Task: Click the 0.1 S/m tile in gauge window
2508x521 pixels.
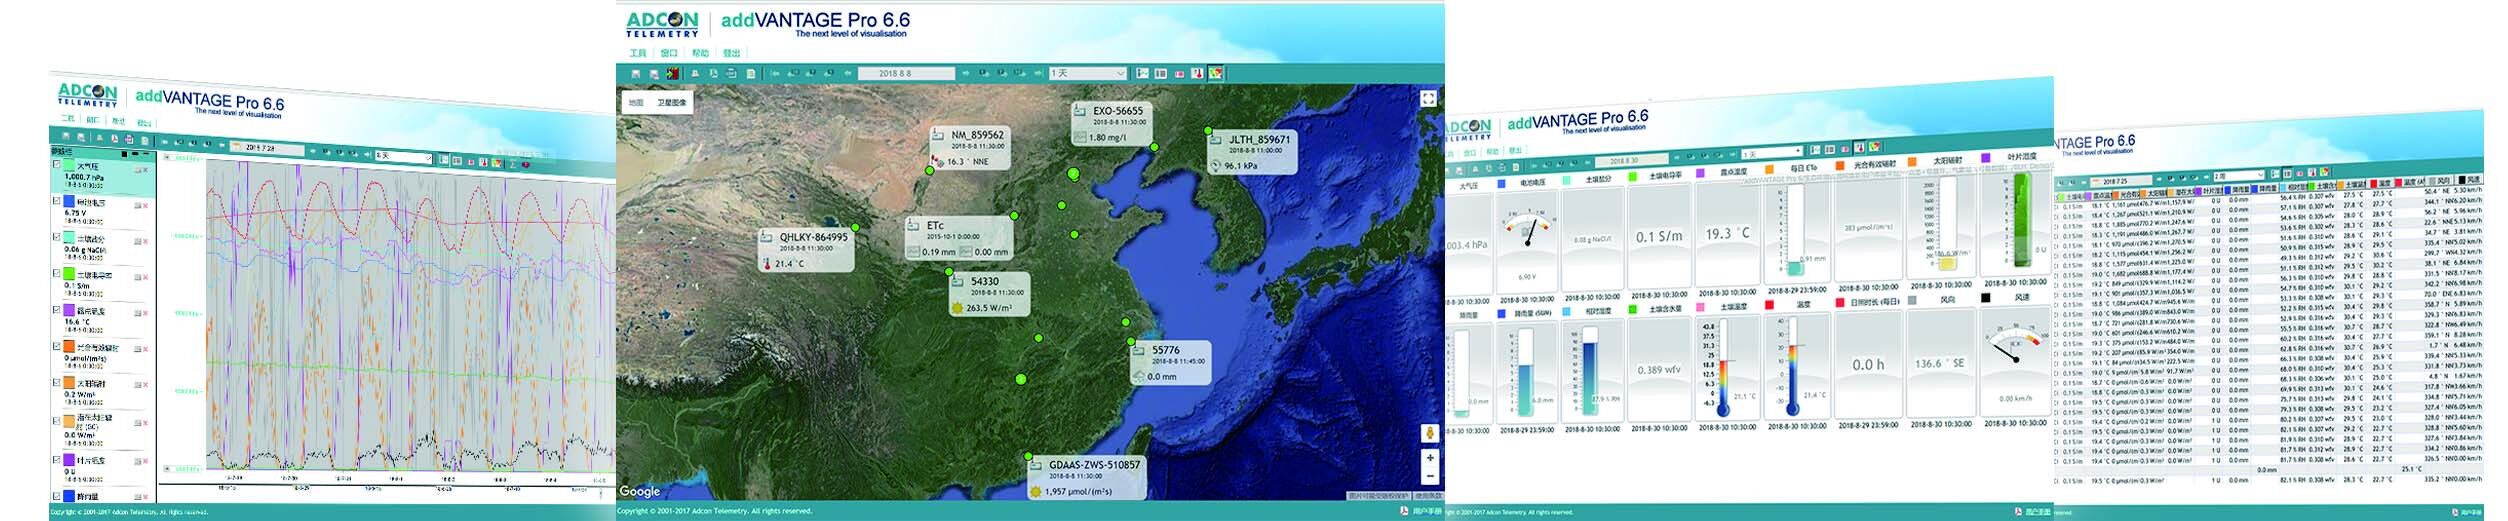Action: click(x=1658, y=238)
